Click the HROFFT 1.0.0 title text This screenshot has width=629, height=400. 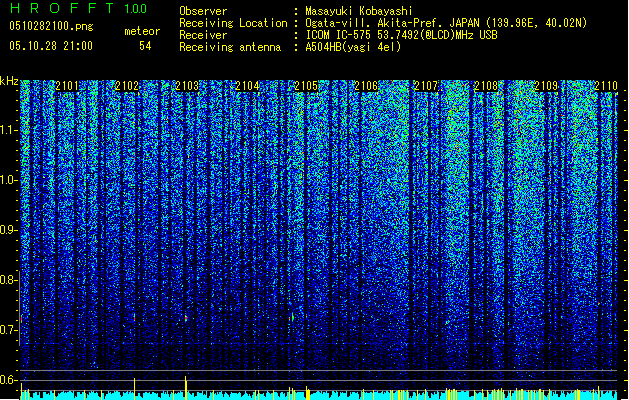(x=78, y=8)
